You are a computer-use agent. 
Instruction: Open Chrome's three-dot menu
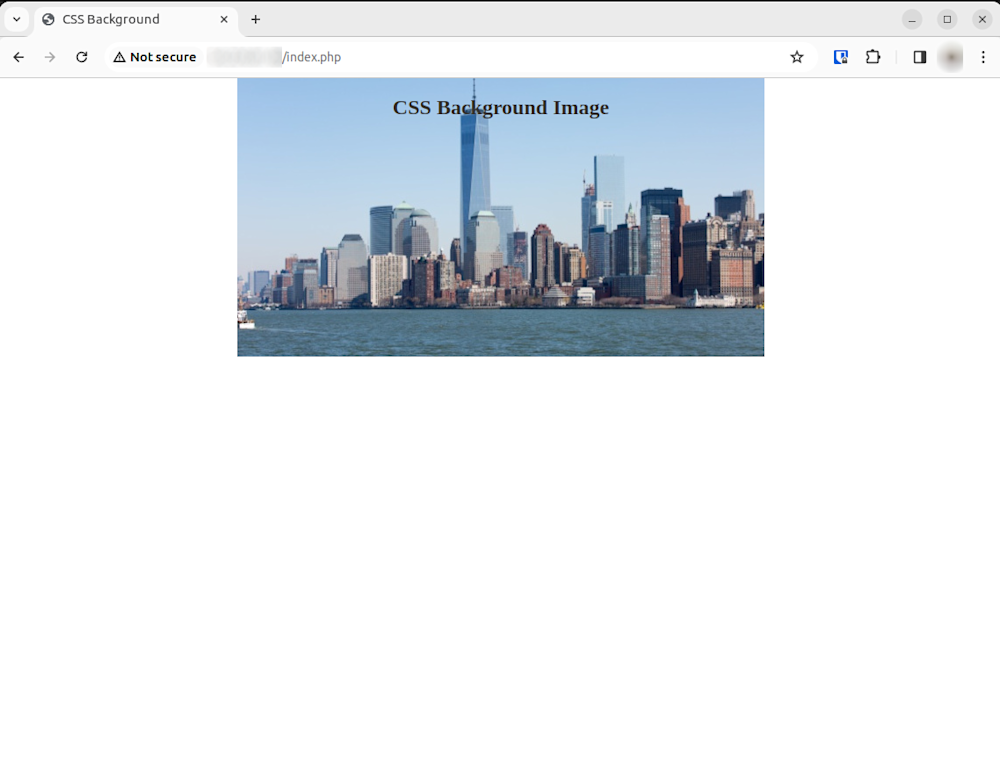click(983, 57)
